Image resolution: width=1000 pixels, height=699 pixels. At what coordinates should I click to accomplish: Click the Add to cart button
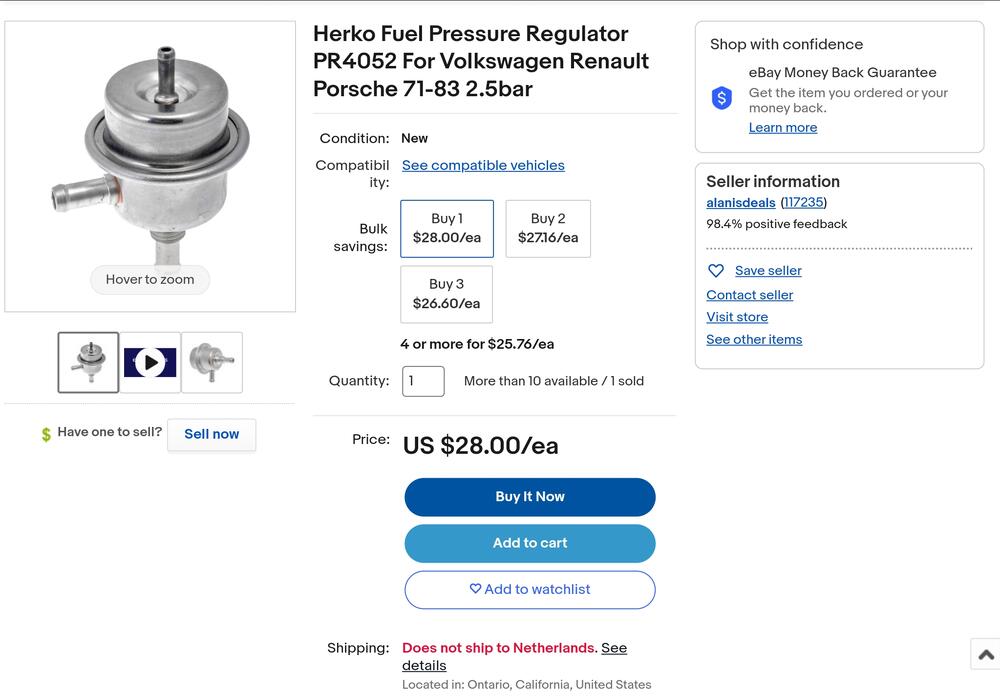tap(529, 543)
